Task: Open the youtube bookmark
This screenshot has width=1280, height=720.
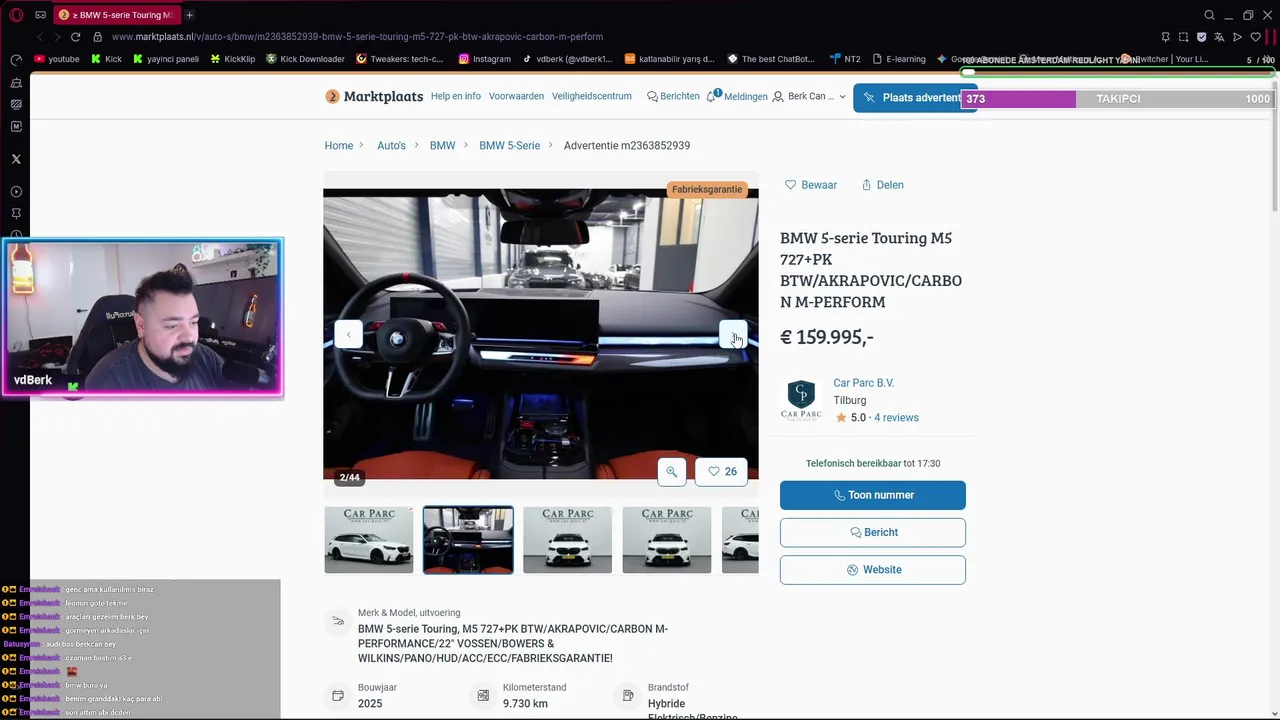Action: pos(57,59)
